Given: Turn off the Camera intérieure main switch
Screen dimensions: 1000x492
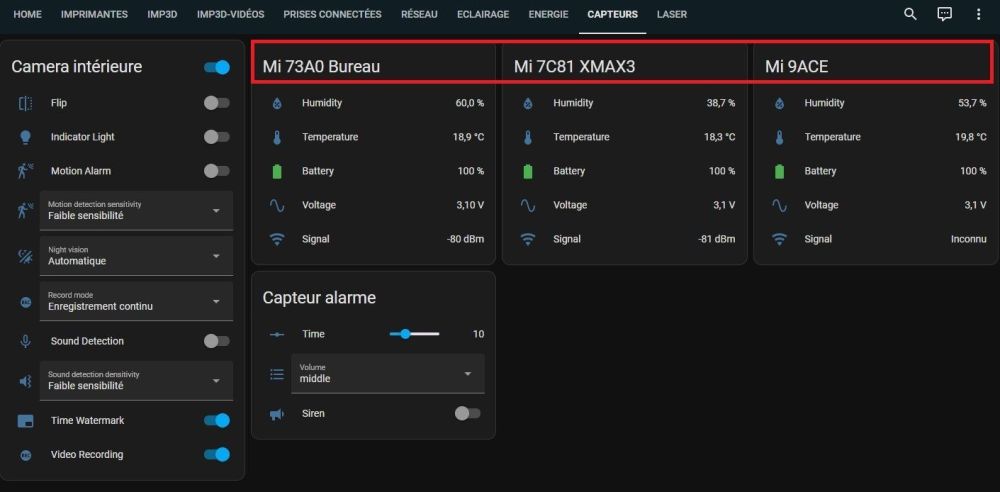Looking at the screenshot, I should click(x=217, y=67).
